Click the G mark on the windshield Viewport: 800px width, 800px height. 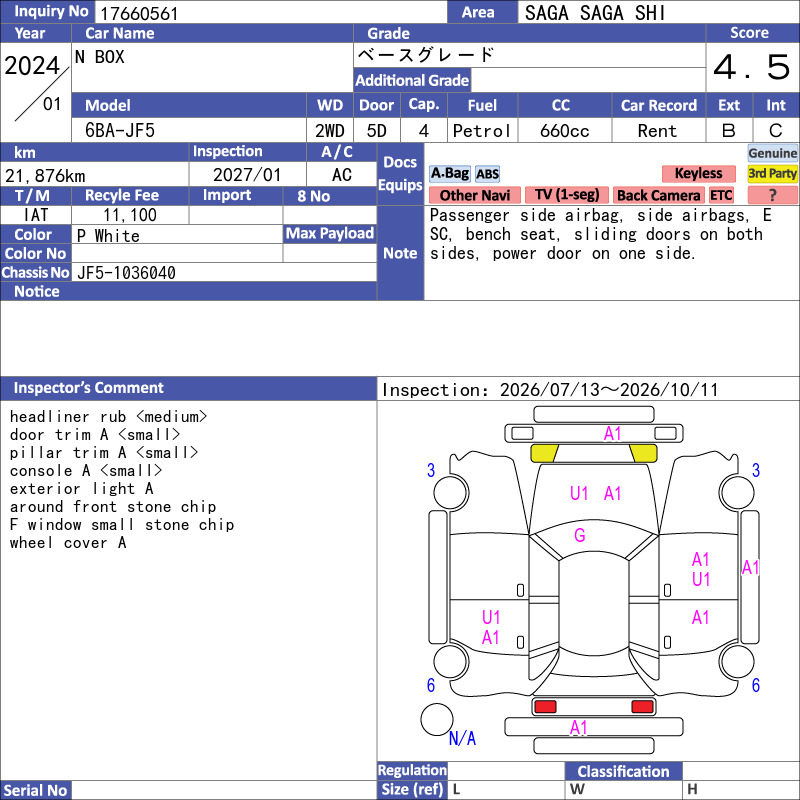tap(580, 535)
